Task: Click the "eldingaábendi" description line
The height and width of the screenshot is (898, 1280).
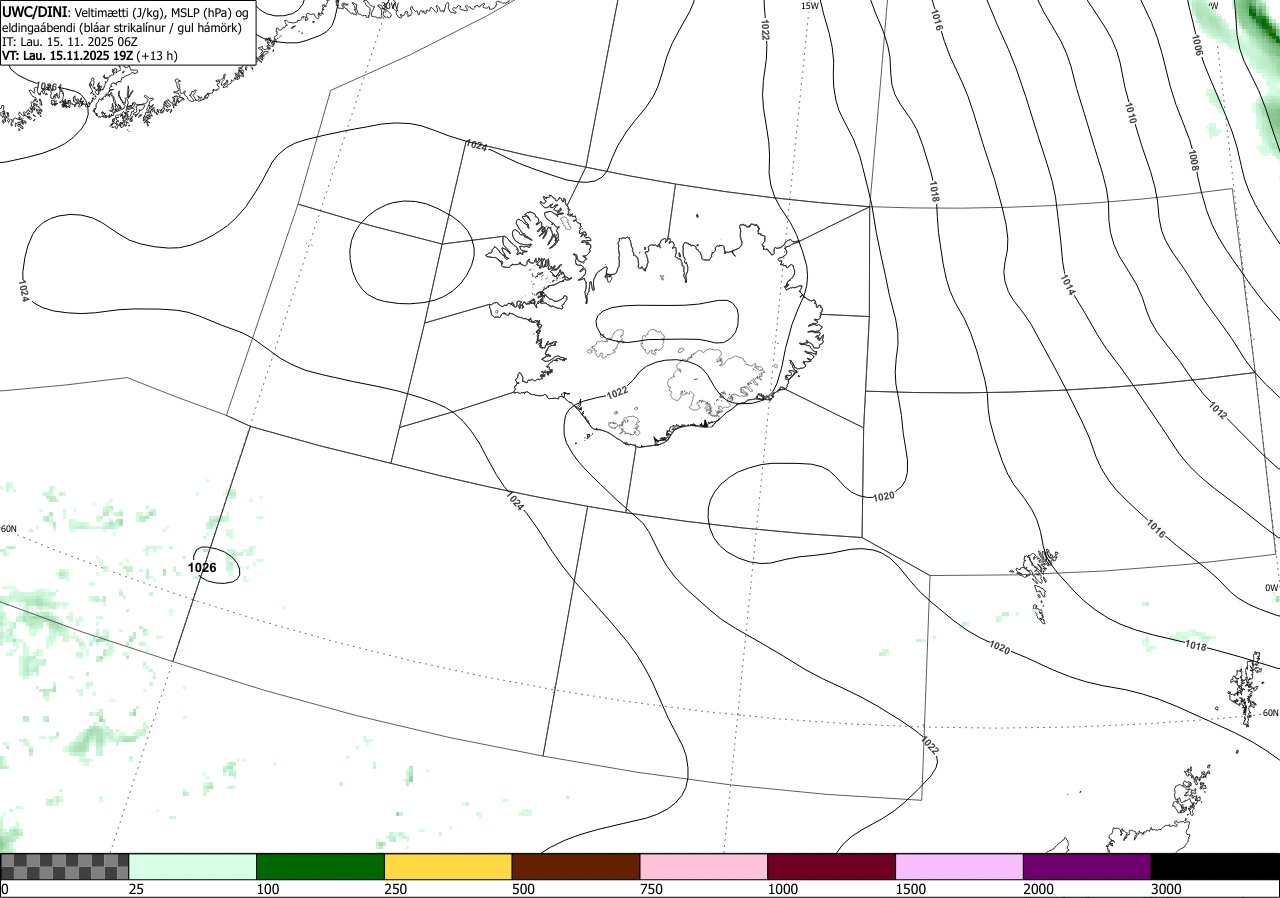Action: coord(121,28)
